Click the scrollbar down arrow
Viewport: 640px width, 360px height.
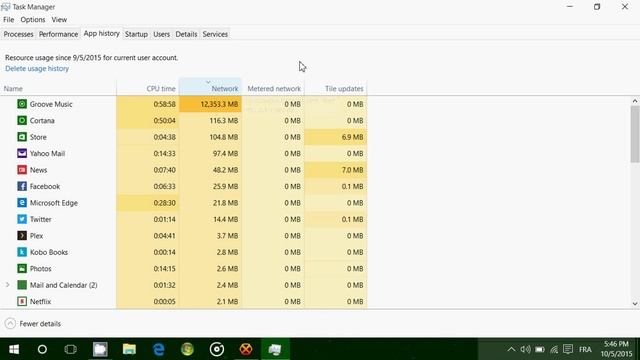pos(635,304)
